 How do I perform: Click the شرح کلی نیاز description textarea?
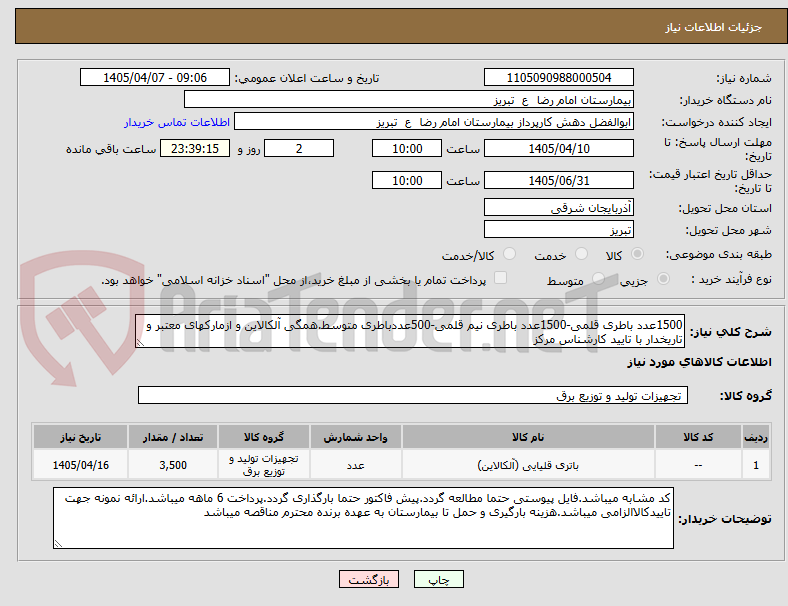coord(410,331)
